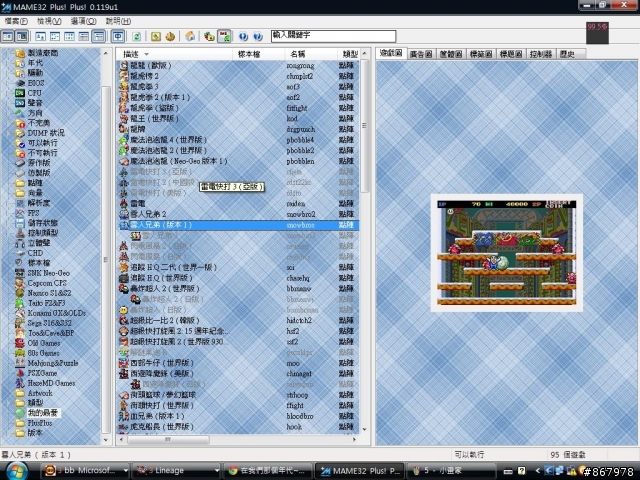Select the CPU folder in tree
This screenshot has width=640, height=480.
click(x=34, y=93)
